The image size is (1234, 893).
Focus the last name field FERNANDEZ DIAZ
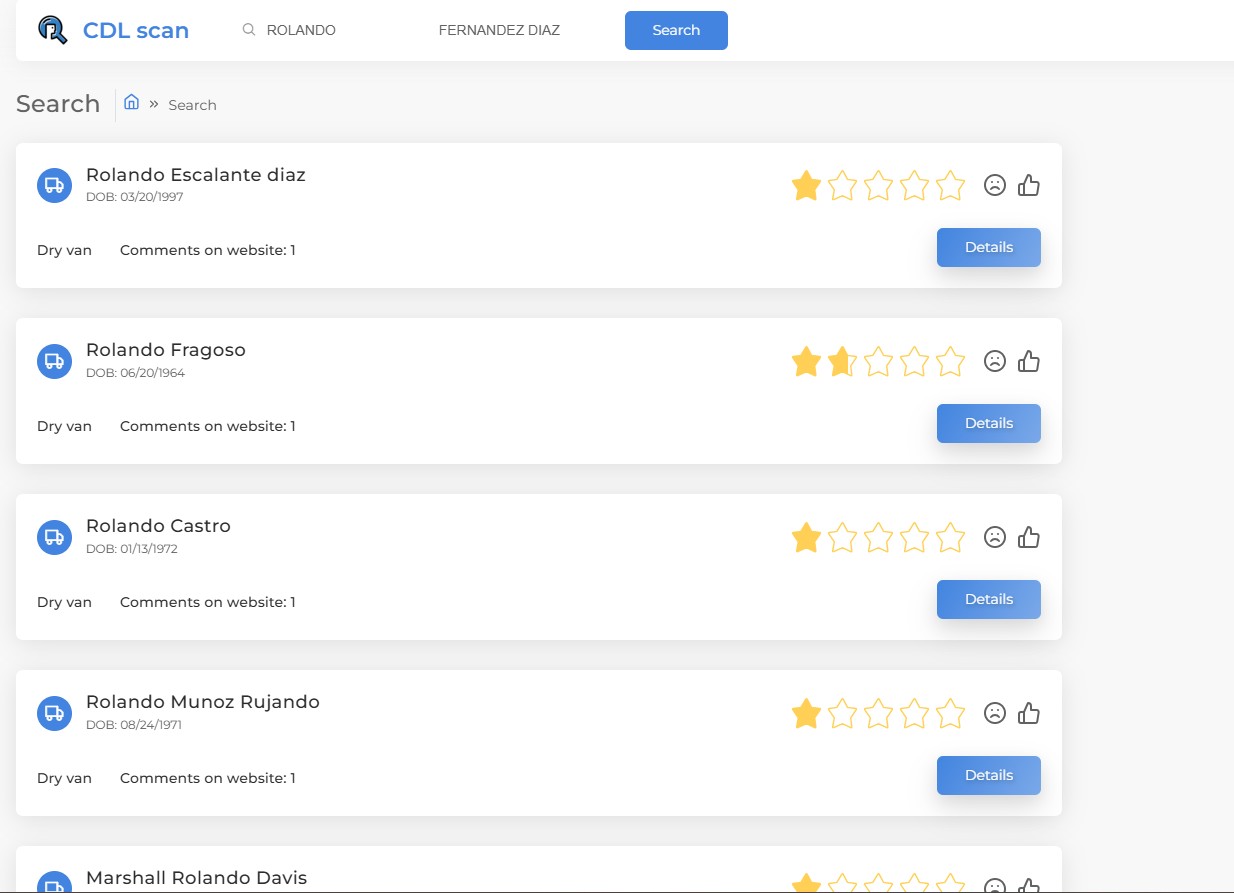(x=499, y=30)
